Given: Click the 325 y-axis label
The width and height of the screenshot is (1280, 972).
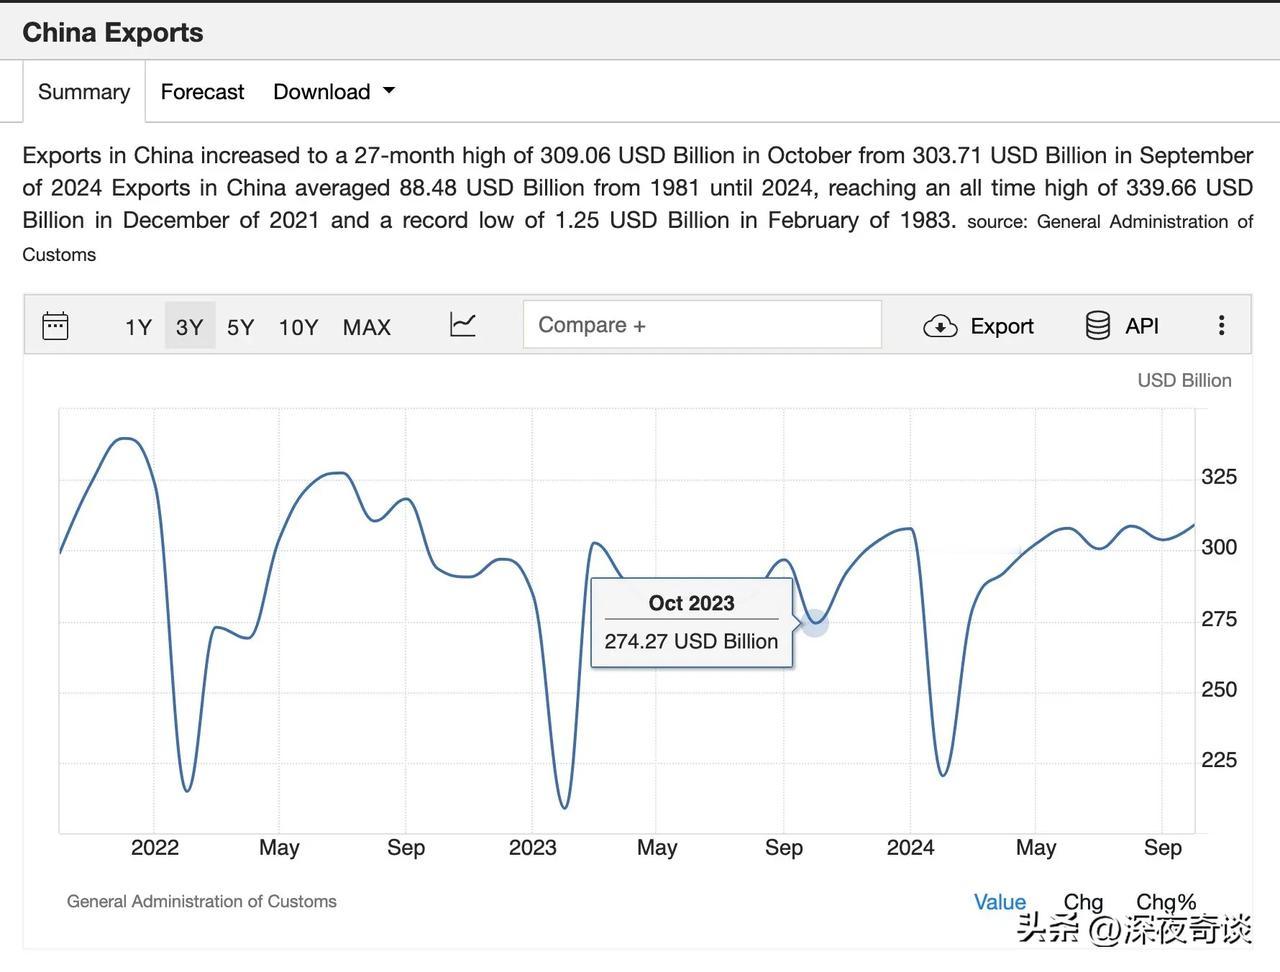Looking at the screenshot, I should 1219,477.
